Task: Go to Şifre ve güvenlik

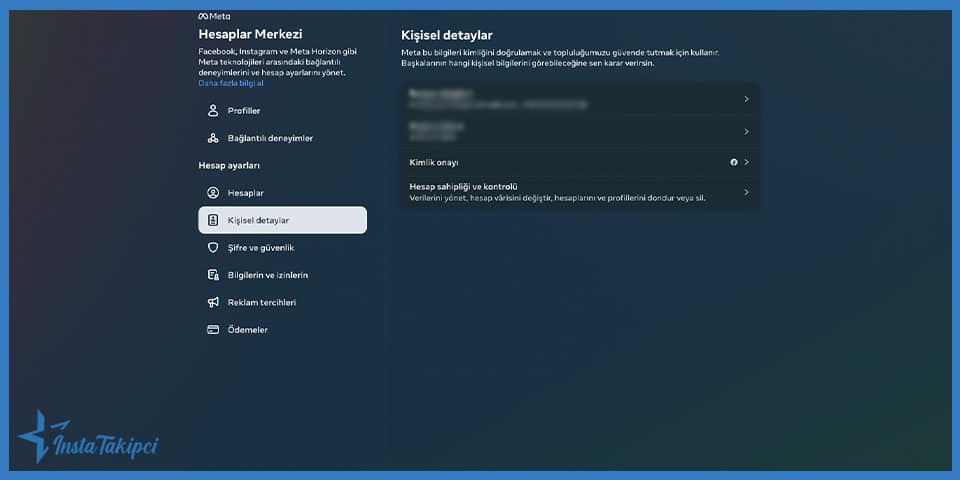Action: pos(283,248)
